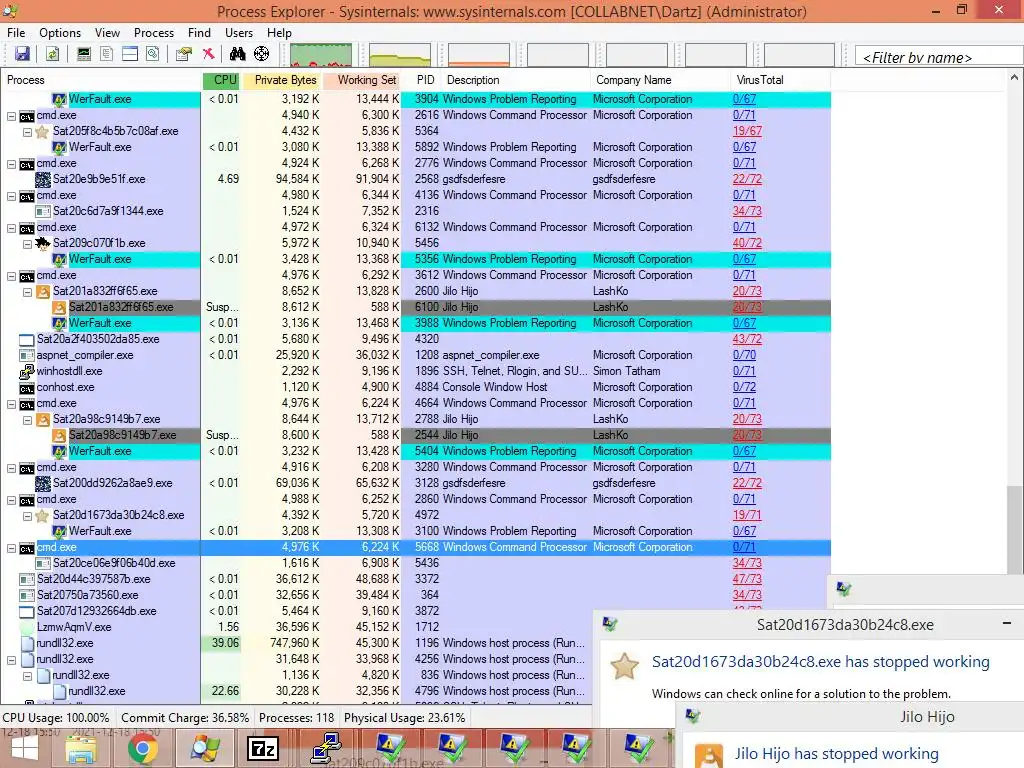
Task: Click the Windows Start button
Action: pos(25,749)
